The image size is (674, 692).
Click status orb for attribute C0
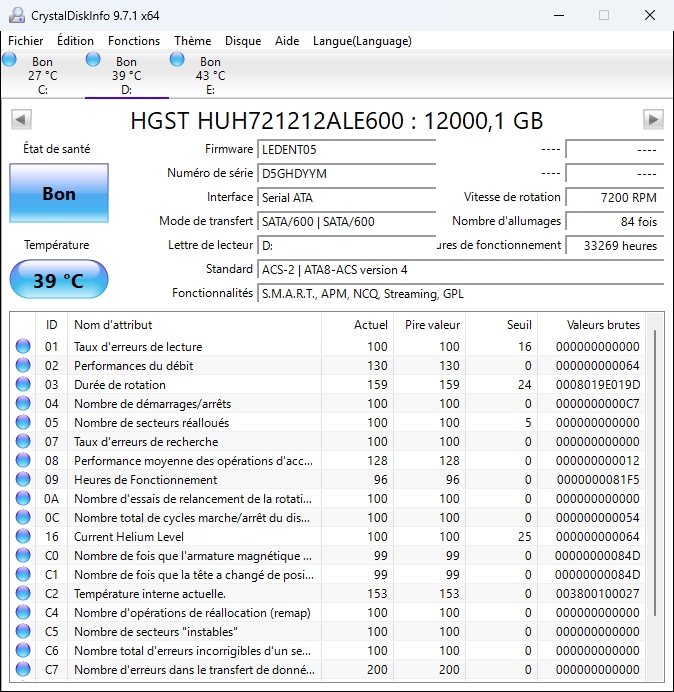pyautogui.click(x=23, y=555)
